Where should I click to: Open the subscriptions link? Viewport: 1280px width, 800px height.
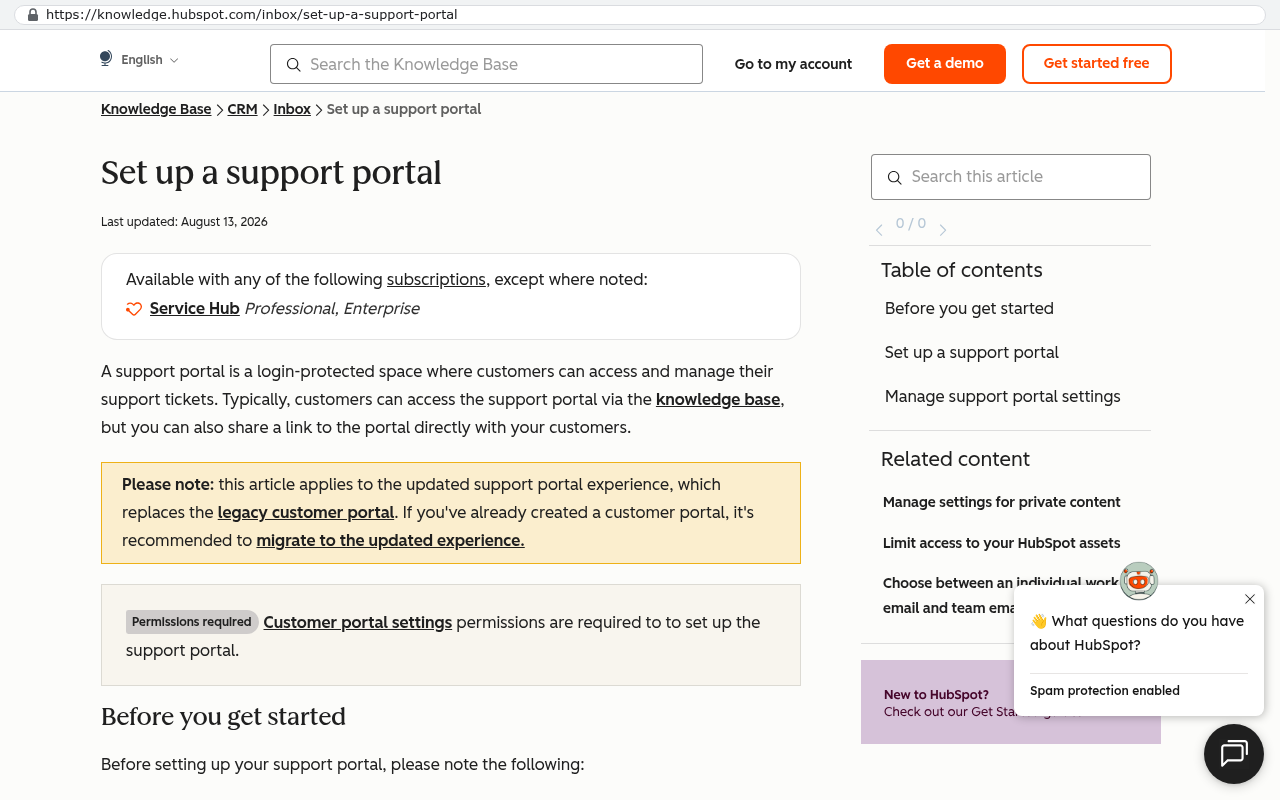point(436,279)
